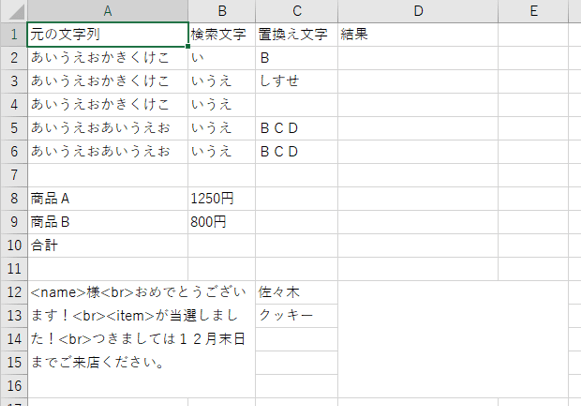Click cell A1 '元の文字列'
Image resolution: width=581 pixels, height=406 pixels.
[x=107, y=34]
